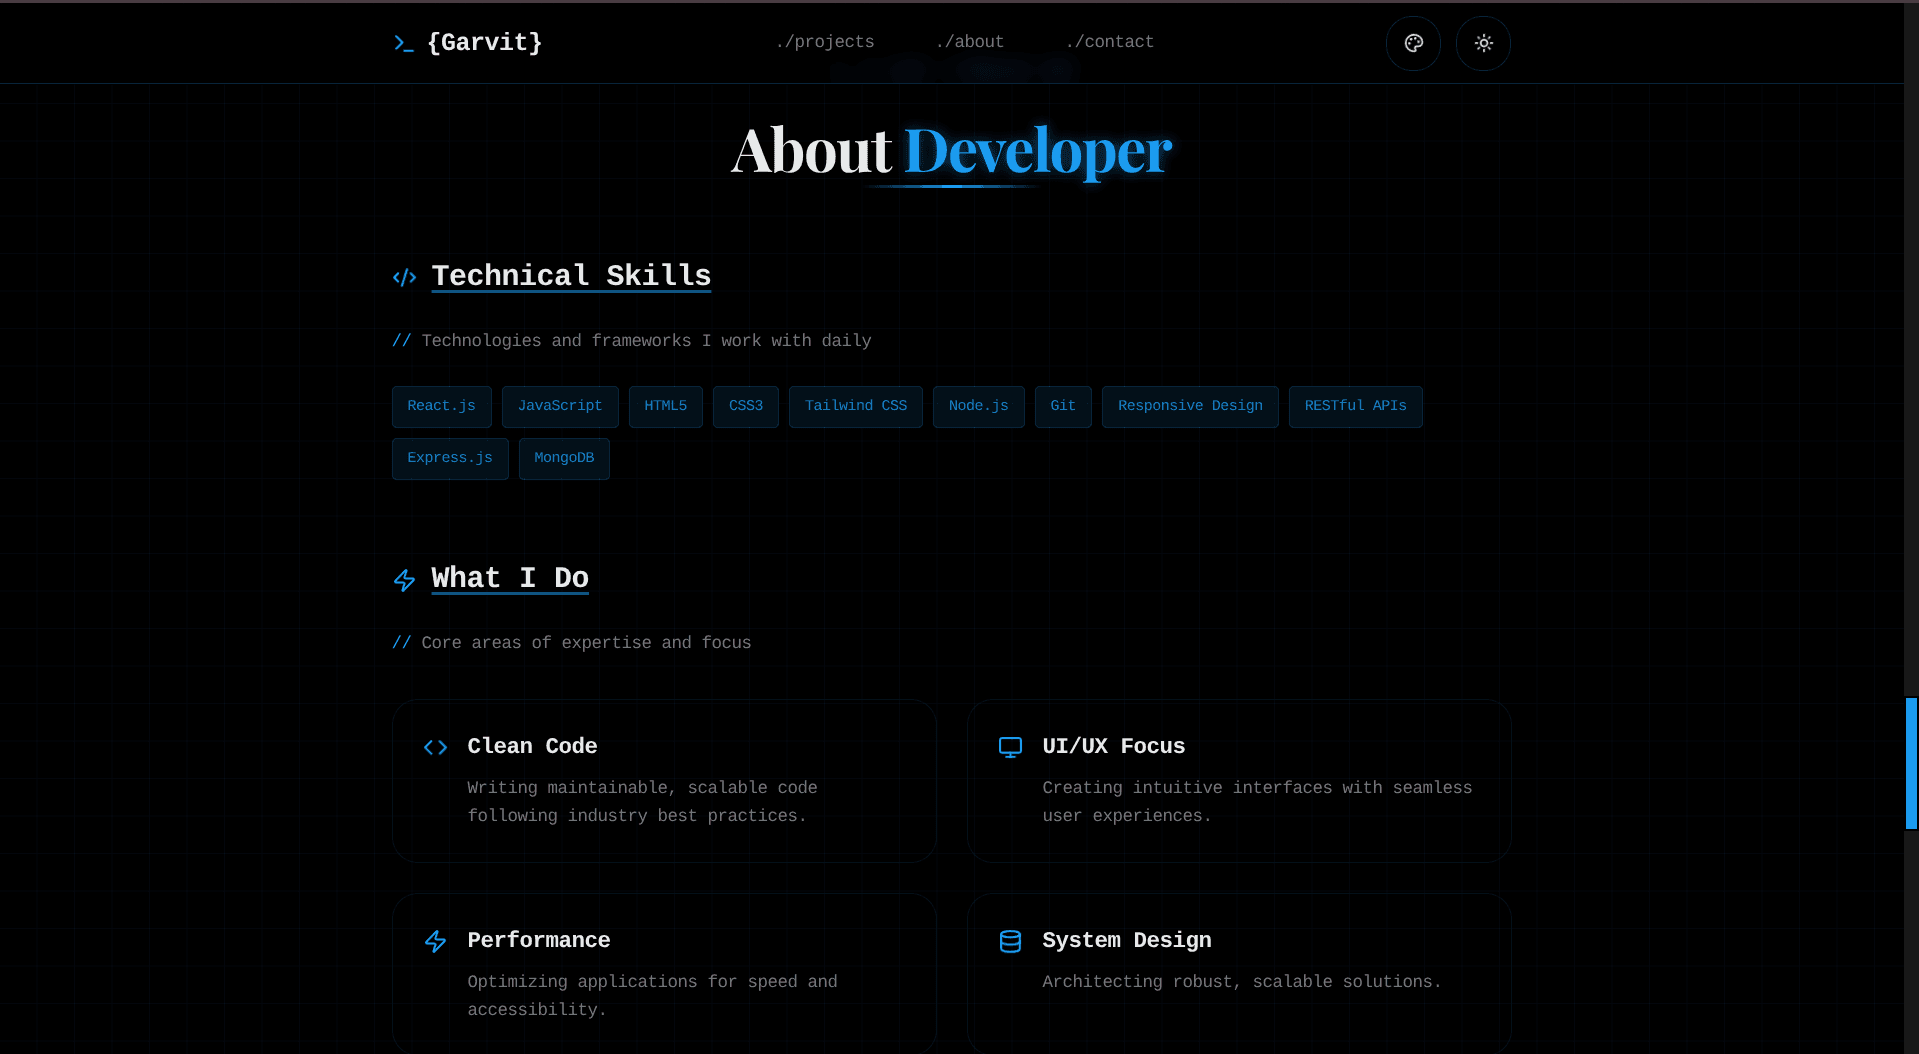1919x1054 pixels.
Task: Click the terminal prompt logo icon
Action: pyautogui.click(x=403, y=43)
